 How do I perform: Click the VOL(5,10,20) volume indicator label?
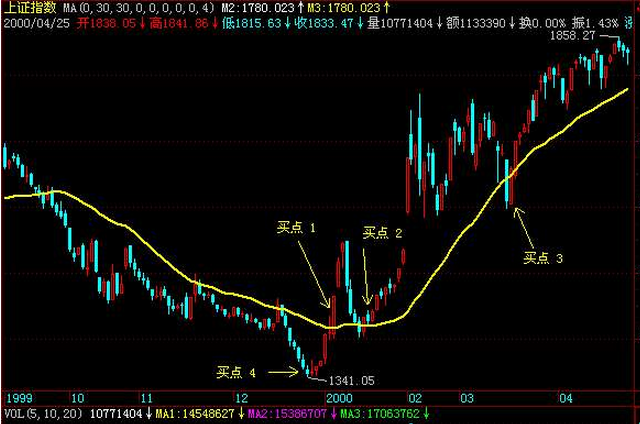tap(43, 412)
